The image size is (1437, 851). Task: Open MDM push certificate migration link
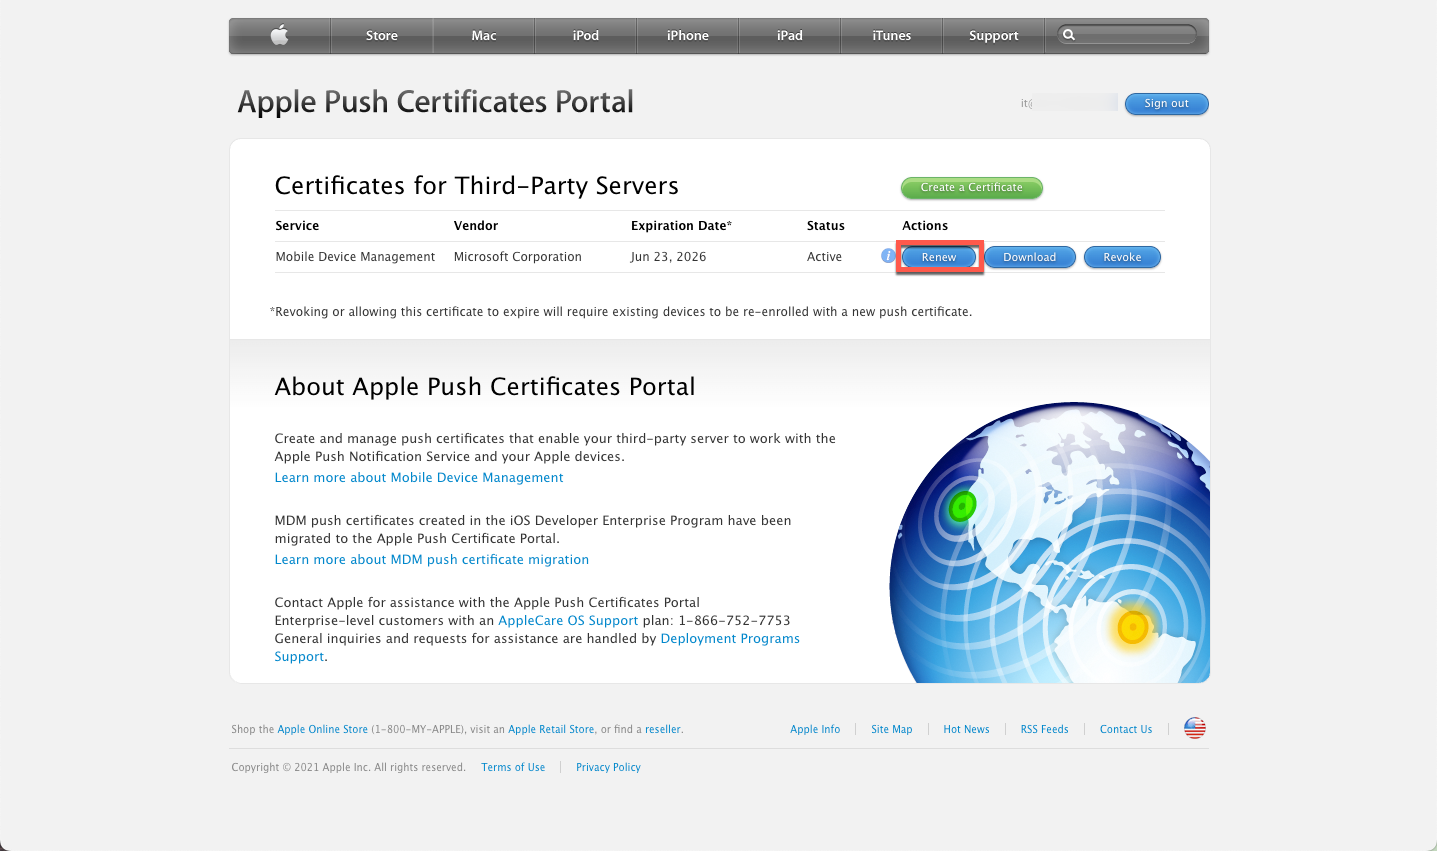431,560
